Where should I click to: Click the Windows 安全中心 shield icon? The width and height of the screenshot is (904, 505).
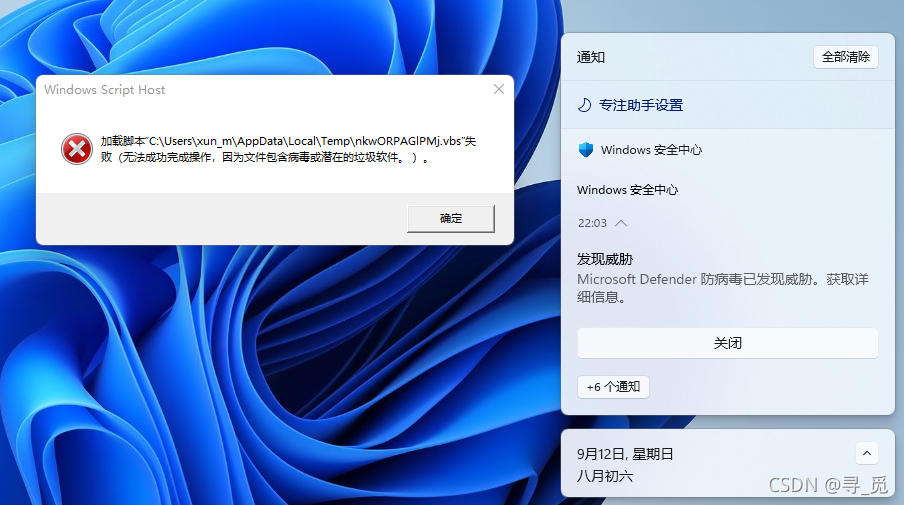pyautogui.click(x=586, y=150)
